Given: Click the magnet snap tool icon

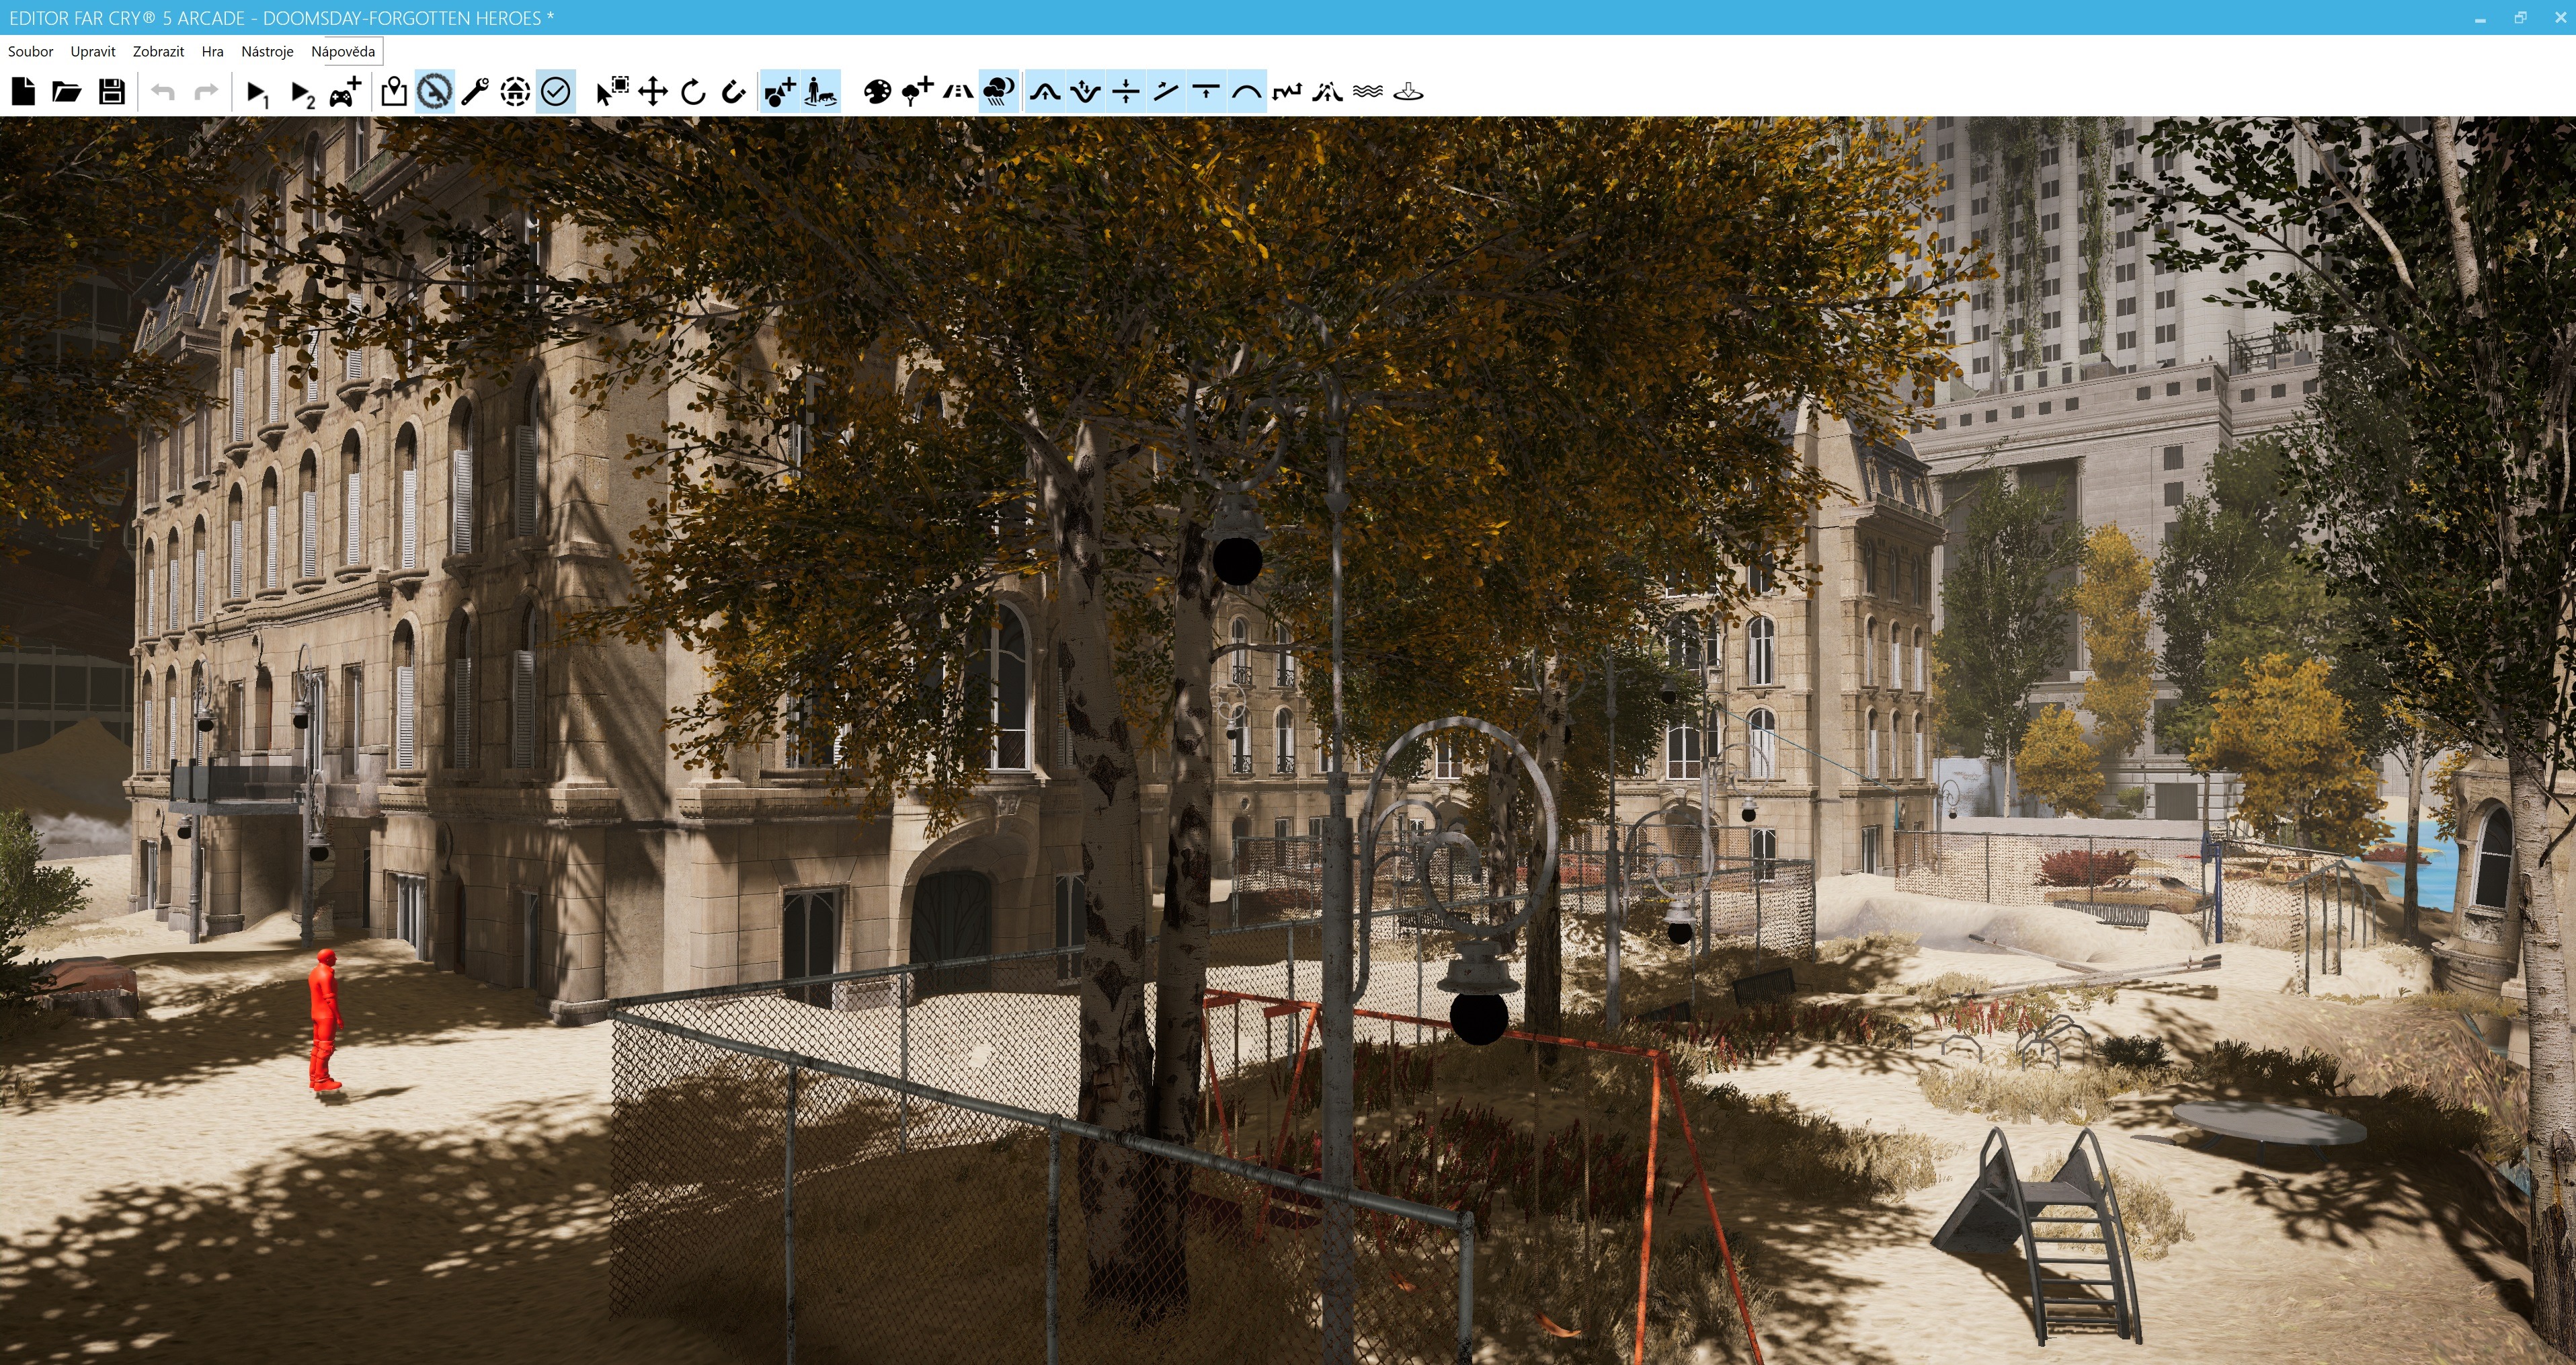Looking at the screenshot, I should 733,92.
